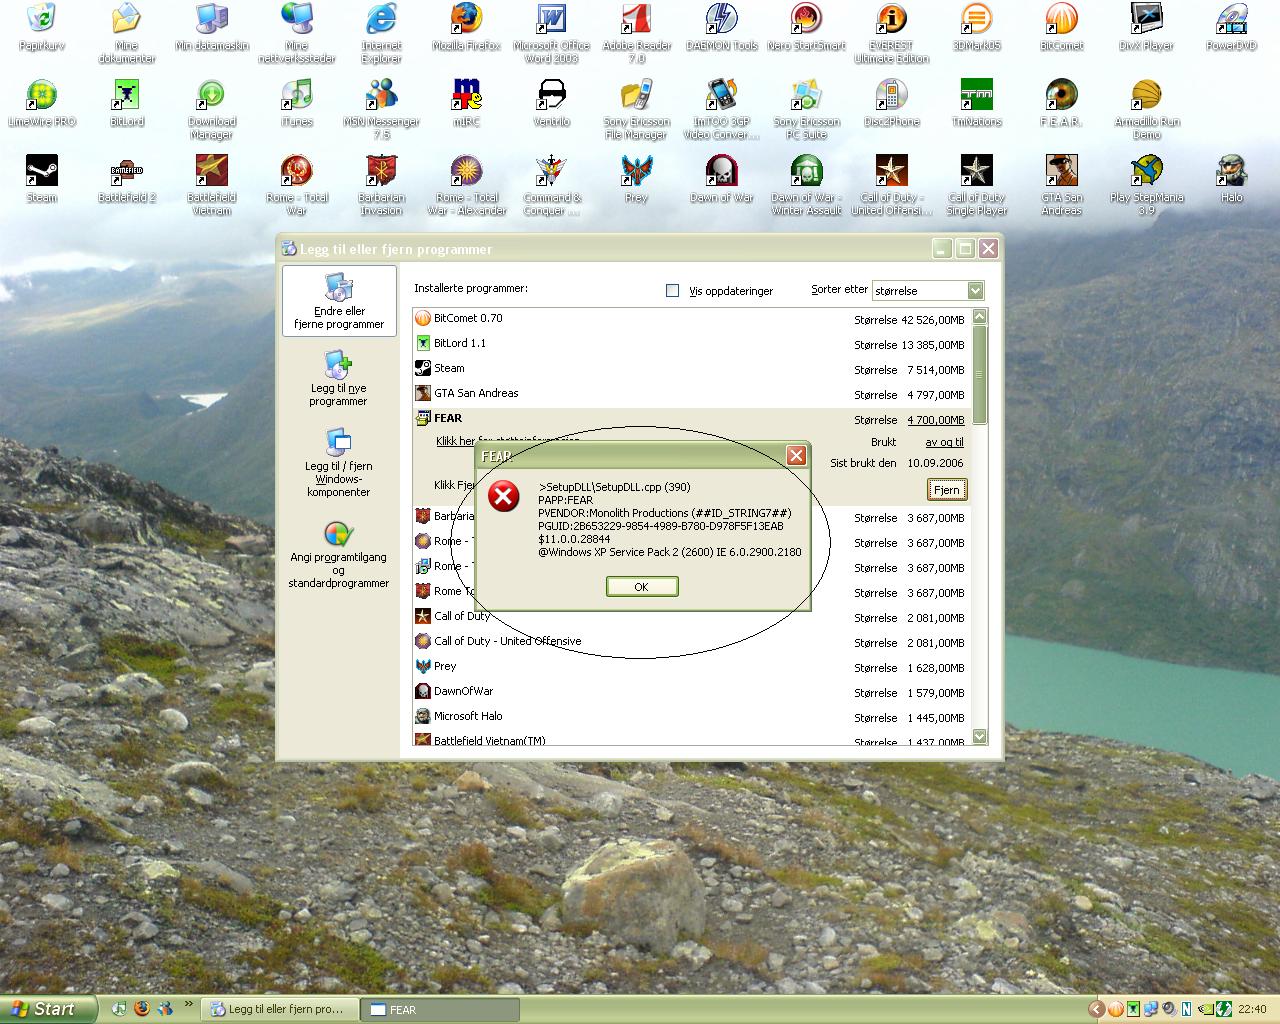Select Prey in installed programs list
Image resolution: width=1280 pixels, height=1024 pixels.
pos(691,667)
